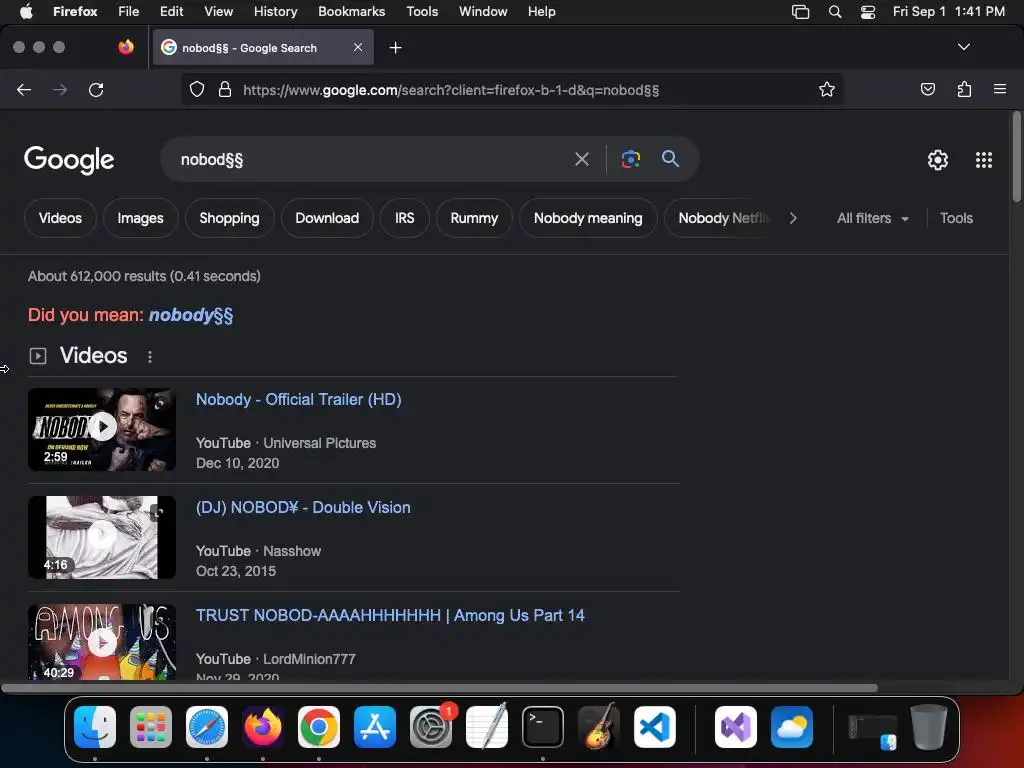Open a new tab with plus

tap(395, 48)
